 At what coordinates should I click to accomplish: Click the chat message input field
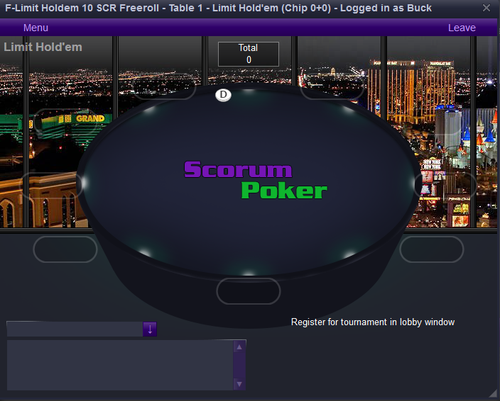coord(75,329)
